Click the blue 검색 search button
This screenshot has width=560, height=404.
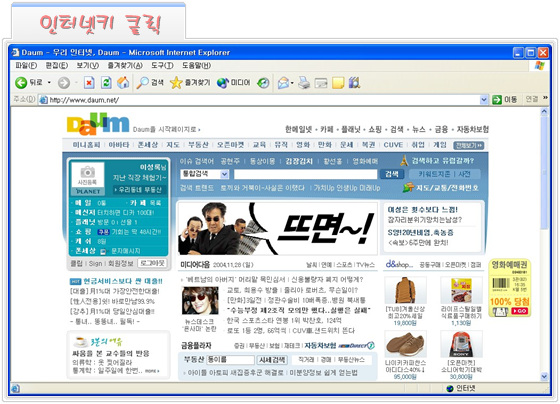(x=392, y=174)
